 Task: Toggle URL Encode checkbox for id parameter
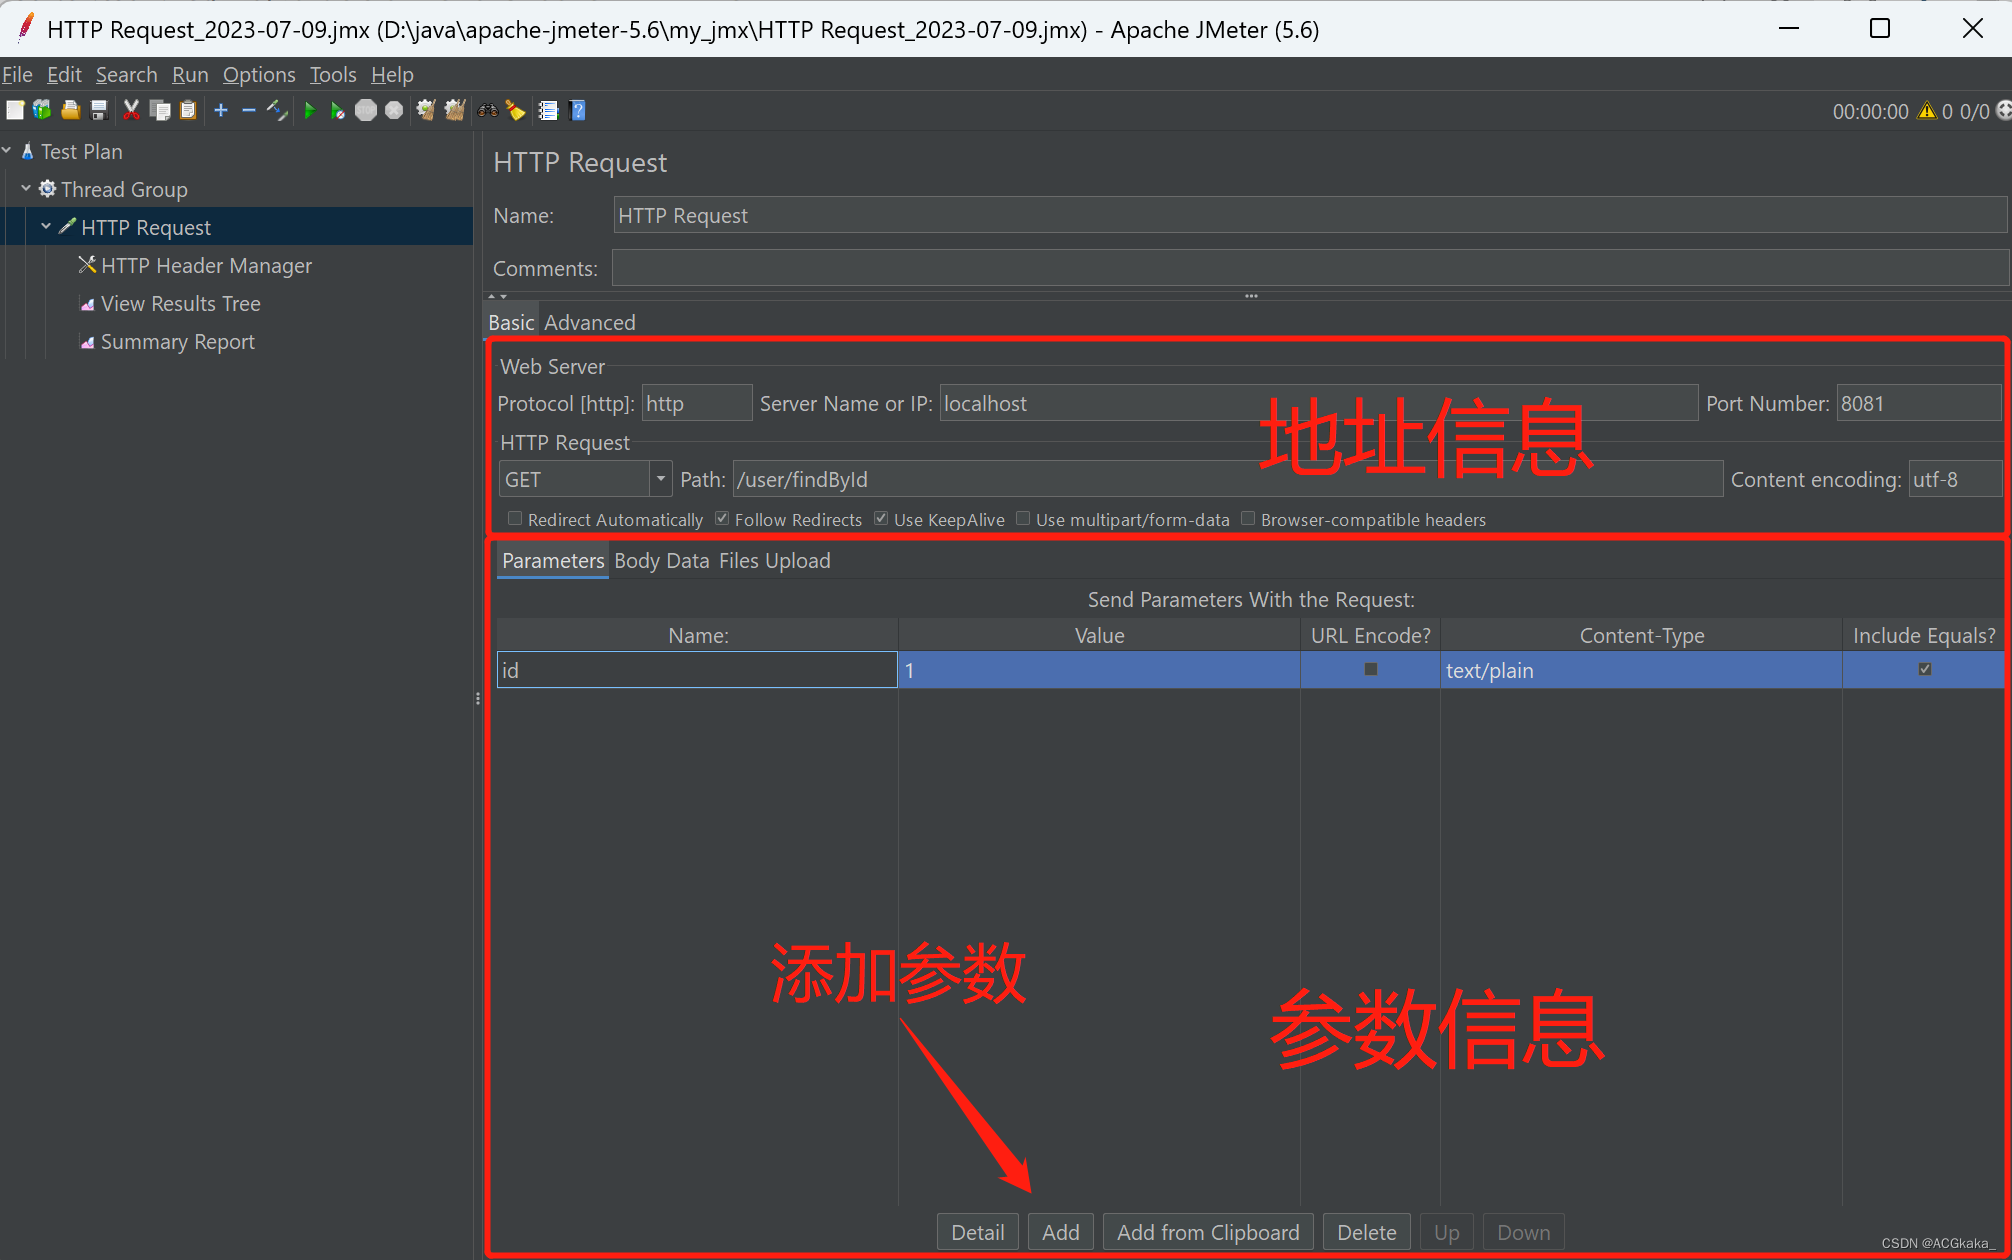point(1371,669)
